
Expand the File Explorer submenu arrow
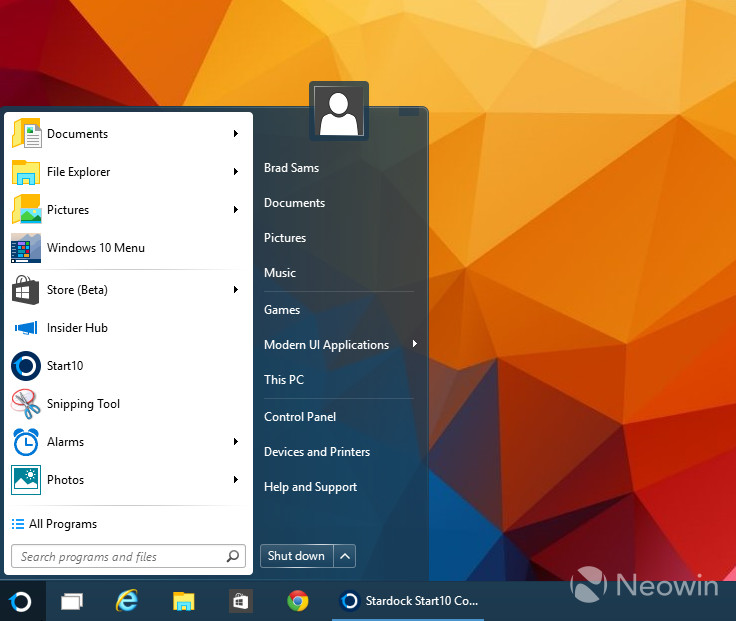click(236, 172)
